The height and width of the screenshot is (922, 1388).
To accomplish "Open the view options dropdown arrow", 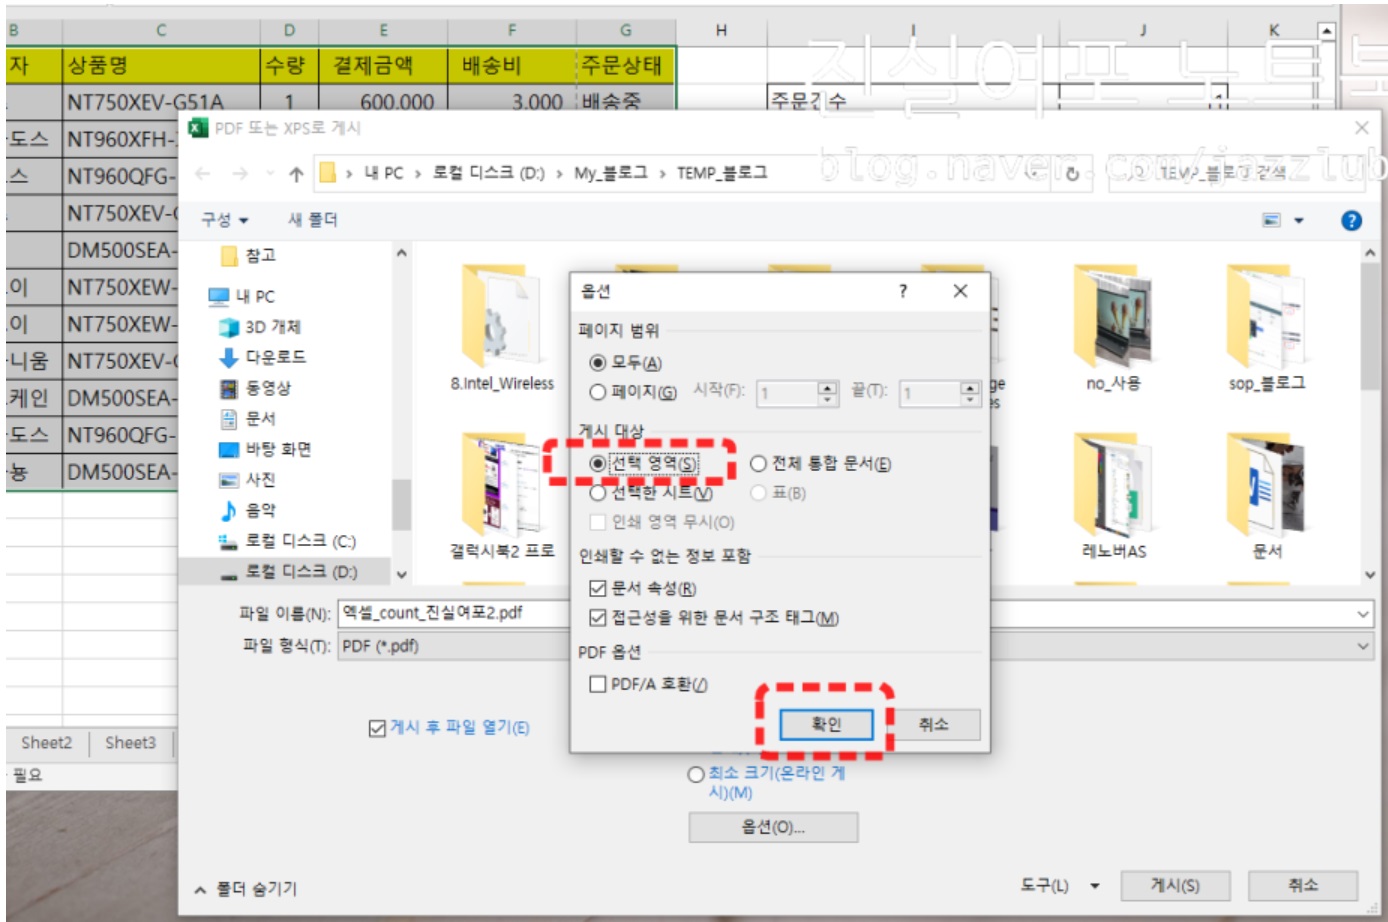I will tap(1299, 220).
